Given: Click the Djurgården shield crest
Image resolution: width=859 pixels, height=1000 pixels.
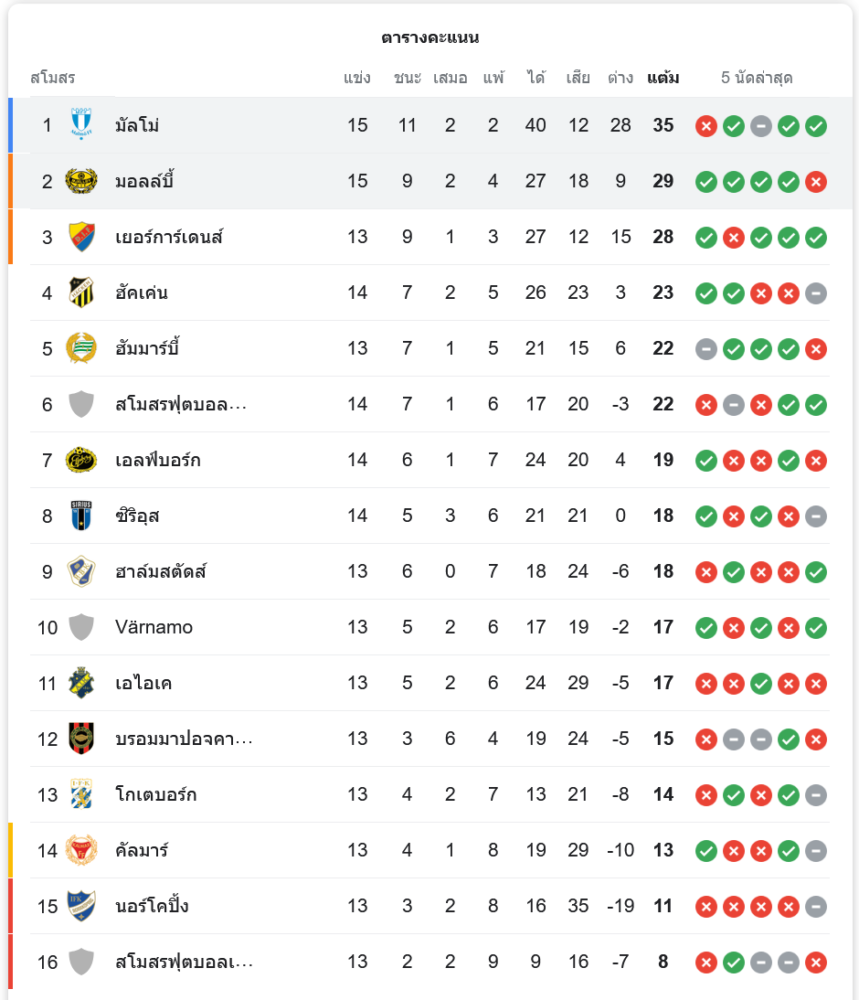Looking at the screenshot, I should point(81,237).
